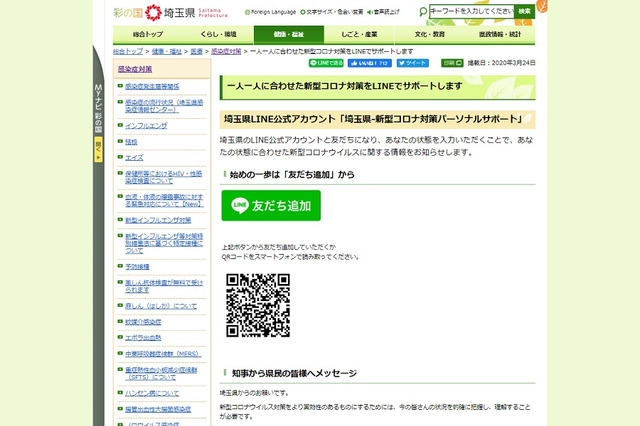Click 健康・福祉 in the breadcrumb
Viewport: 640px width, 426px height.
pyautogui.click(x=167, y=51)
